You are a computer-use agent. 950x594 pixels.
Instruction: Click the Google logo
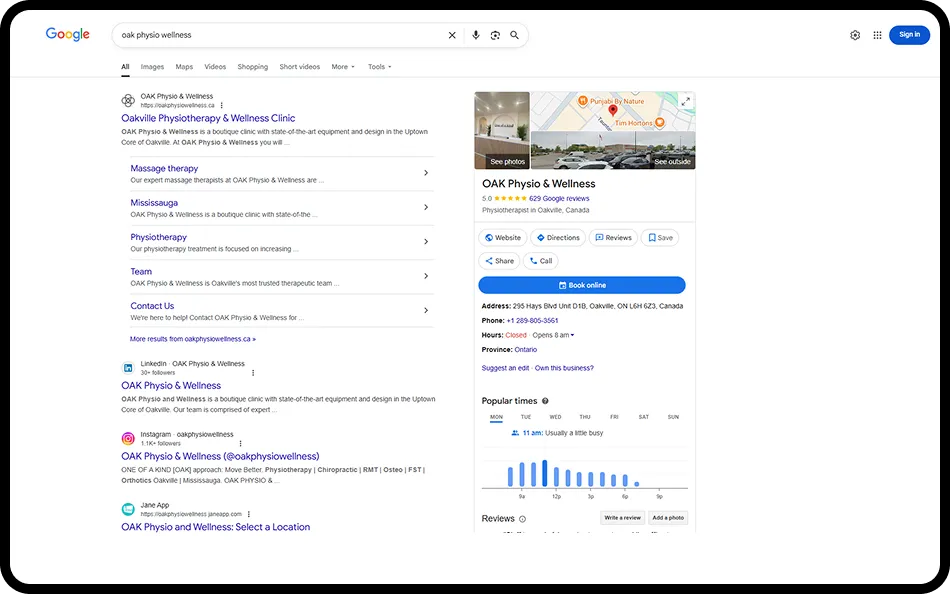pyautogui.click(x=67, y=35)
